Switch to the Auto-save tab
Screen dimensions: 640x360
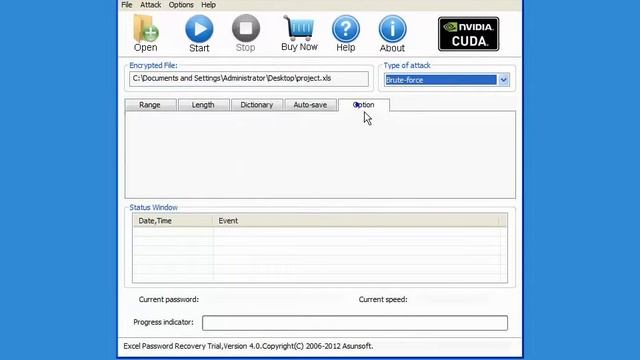310,105
